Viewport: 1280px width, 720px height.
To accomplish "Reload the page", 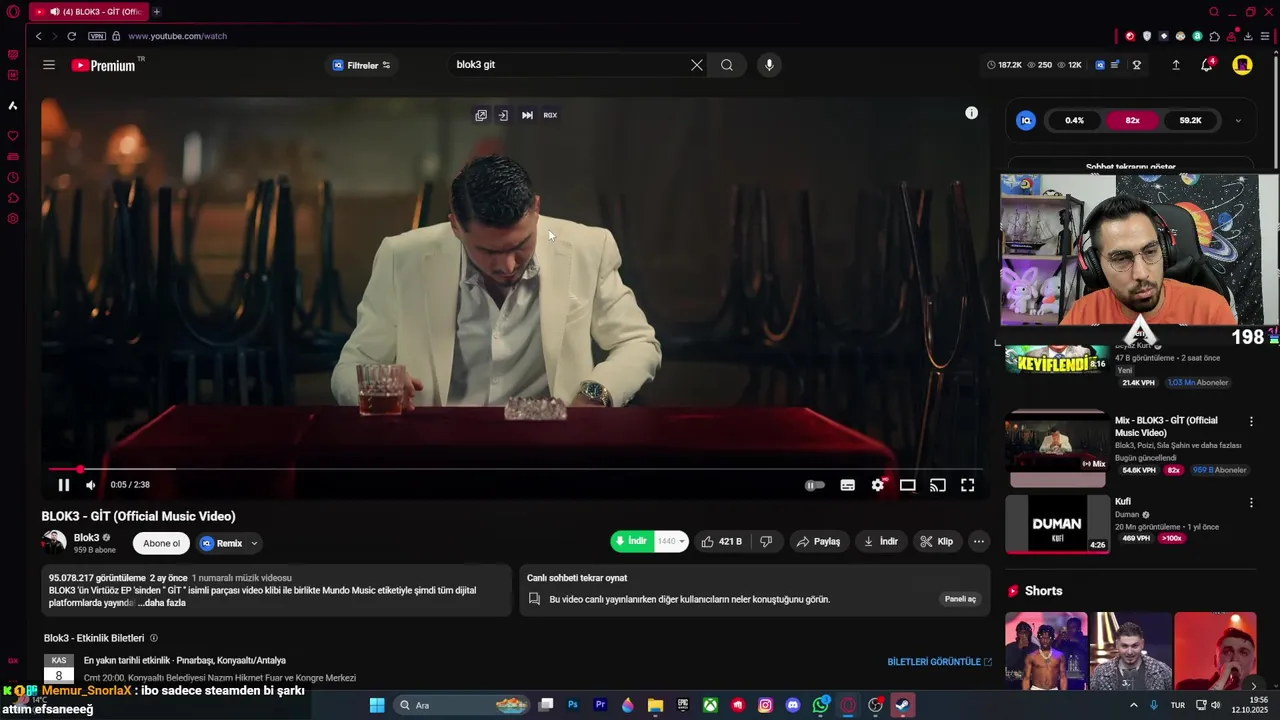I will pos(71,36).
